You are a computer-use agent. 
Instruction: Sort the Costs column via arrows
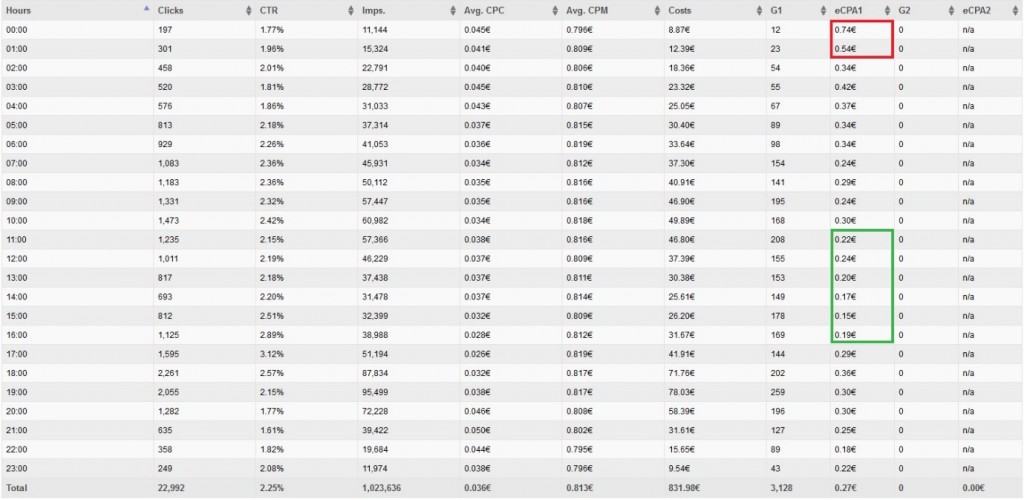(x=759, y=11)
